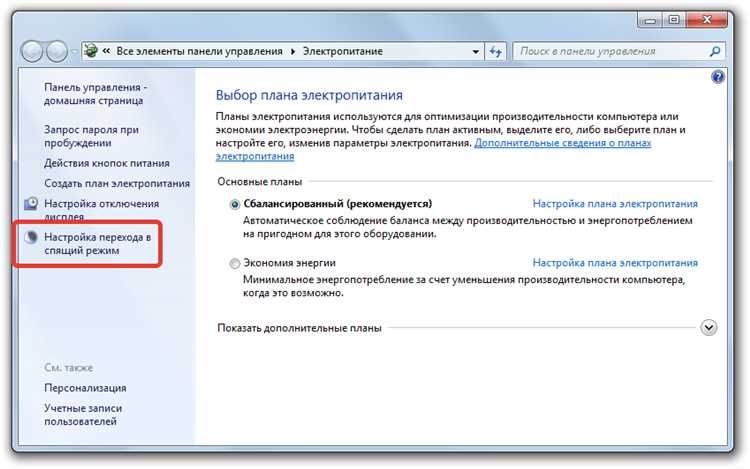The height and width of the screenshot is (469, 750).
Task: Open the Дополнительные сведения о планах электропитания link
Action: 433,150
